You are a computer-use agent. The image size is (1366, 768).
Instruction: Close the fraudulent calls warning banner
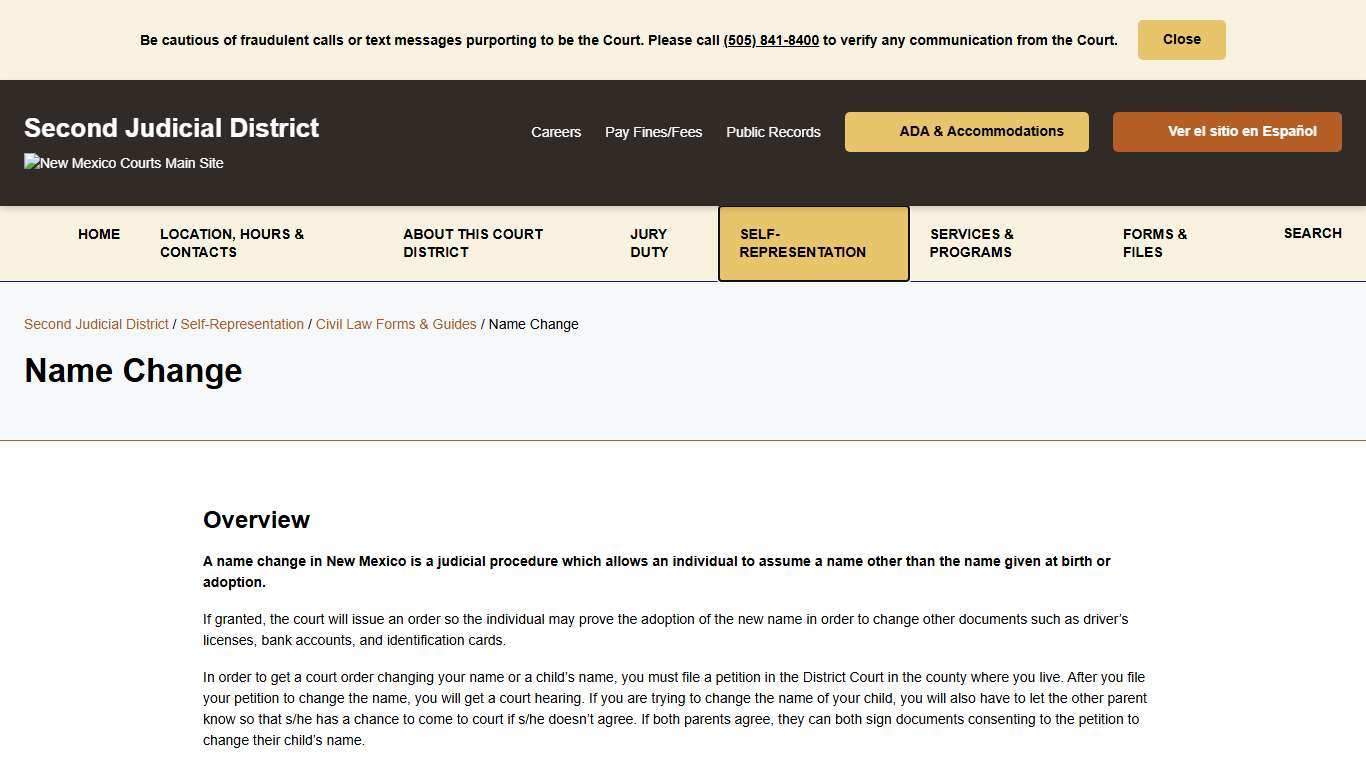tap(1181, 40)
